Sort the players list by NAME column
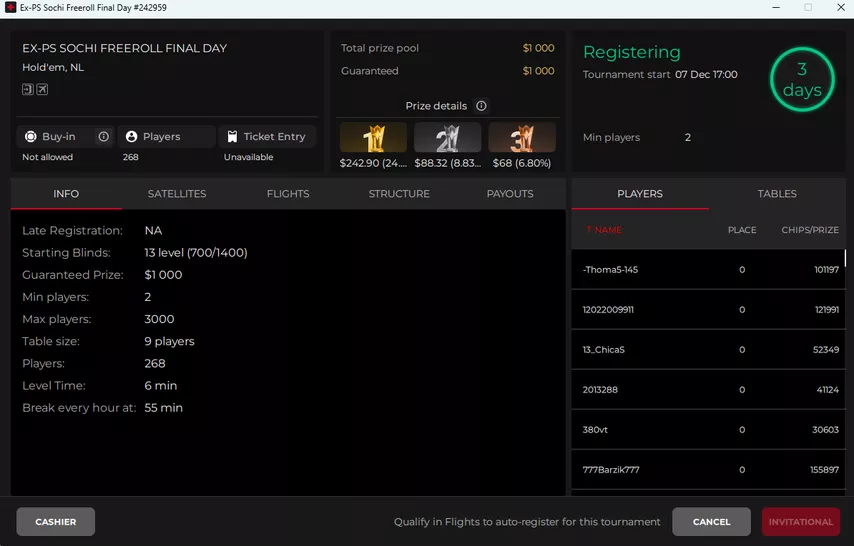 (x=604, y=230)
